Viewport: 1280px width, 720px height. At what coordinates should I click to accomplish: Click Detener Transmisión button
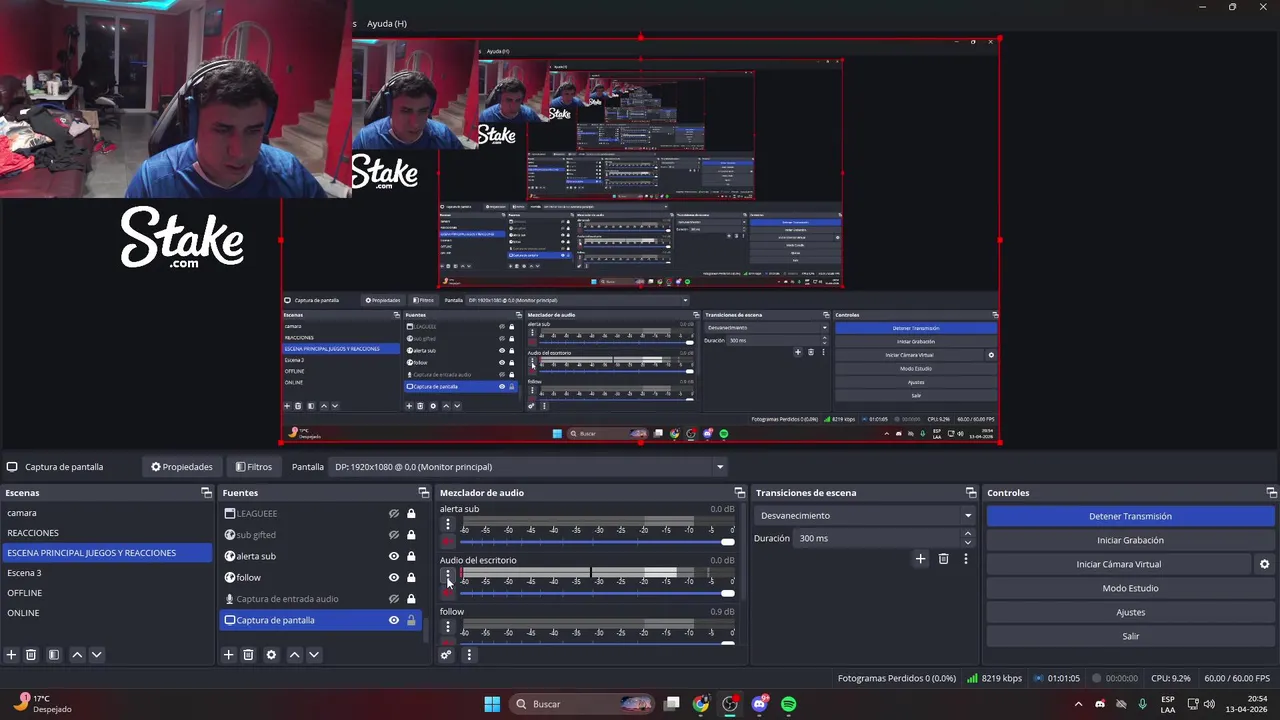click(x=1130, y=516)
